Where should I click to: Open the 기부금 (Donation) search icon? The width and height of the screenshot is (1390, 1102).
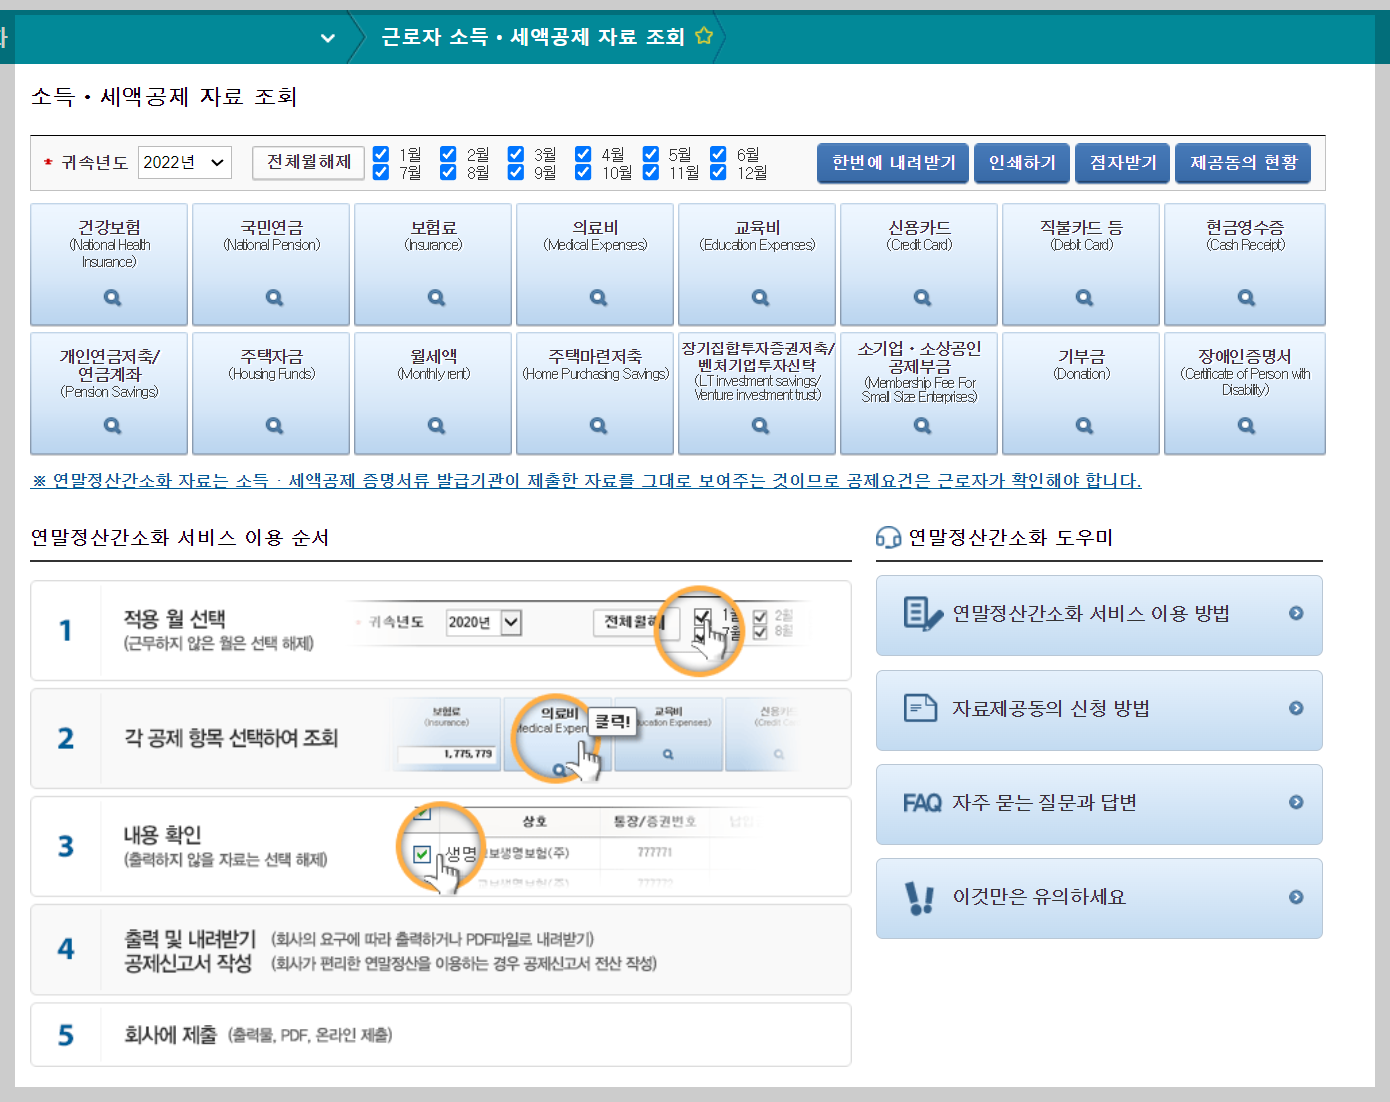tap(1081, 425)
